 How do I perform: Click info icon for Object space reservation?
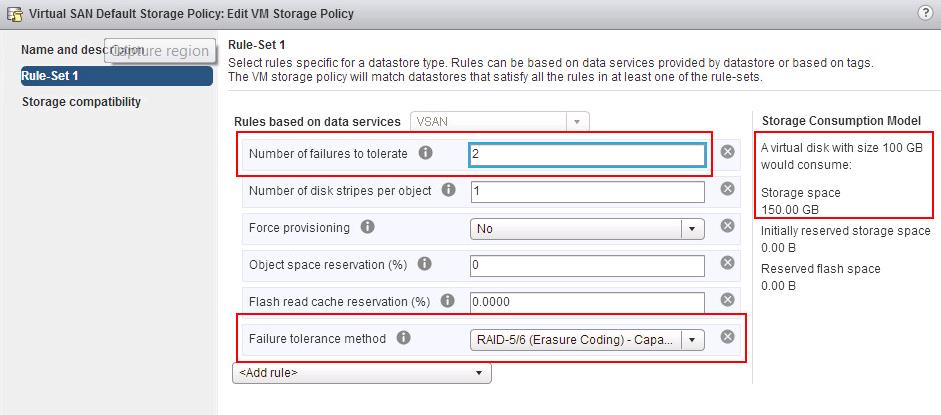[x=425, y=264]
